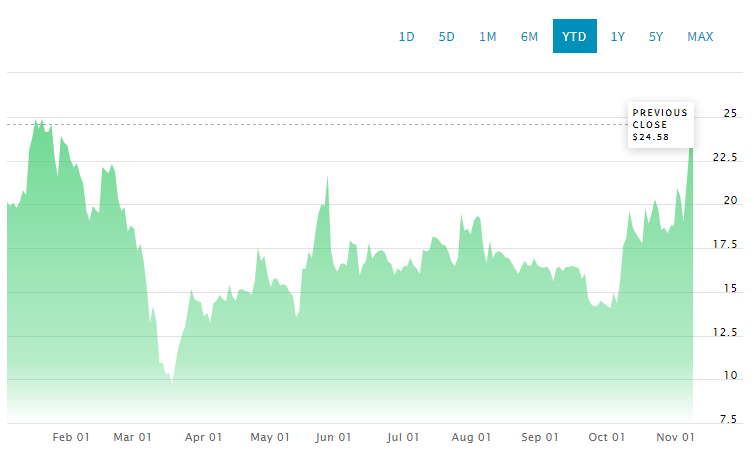Click the Jun 01 axis label
This screenshot has width=754, height=460.
tap(332, 437)
